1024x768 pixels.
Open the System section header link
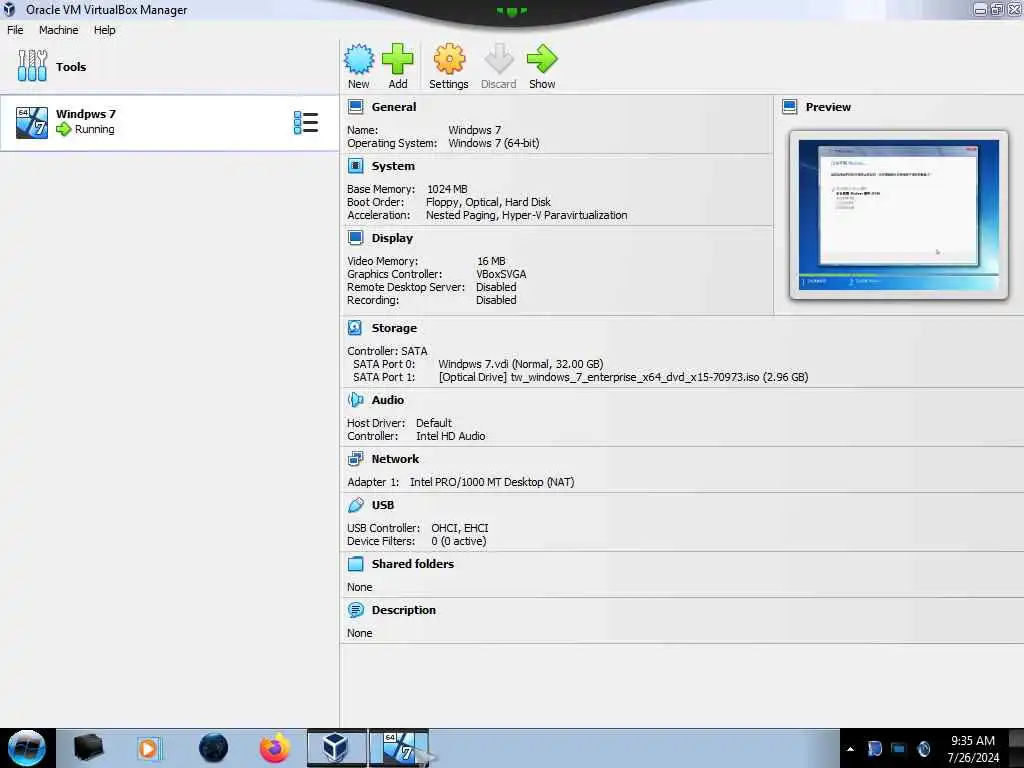(x=393, y=166)
